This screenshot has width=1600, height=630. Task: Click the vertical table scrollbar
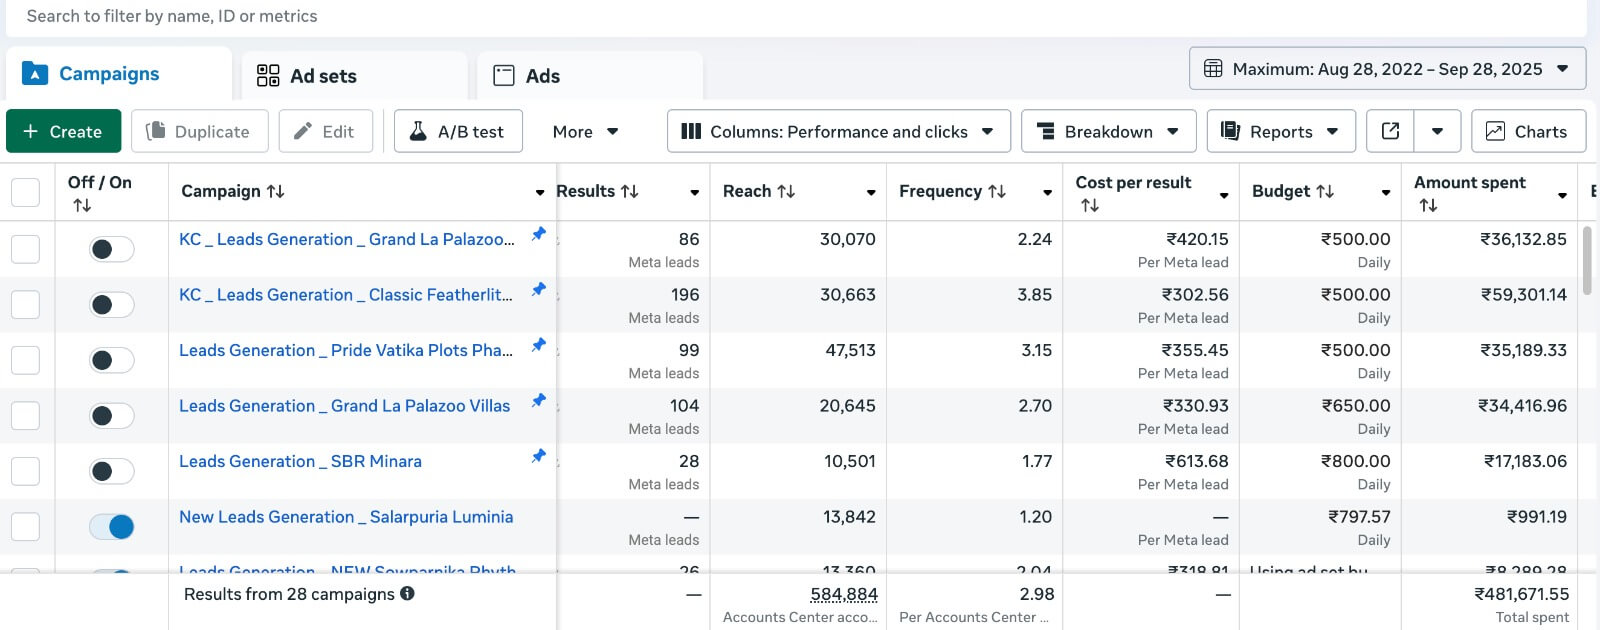[1587, 260]
